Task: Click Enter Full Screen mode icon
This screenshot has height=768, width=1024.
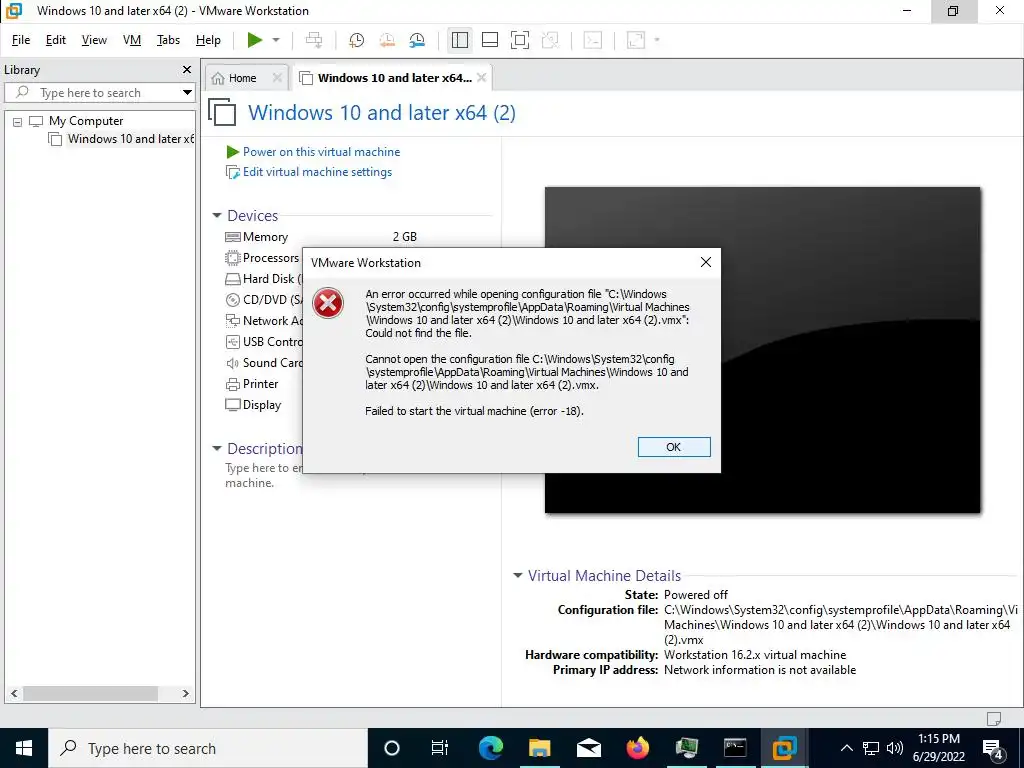Action: click(520, 40)
